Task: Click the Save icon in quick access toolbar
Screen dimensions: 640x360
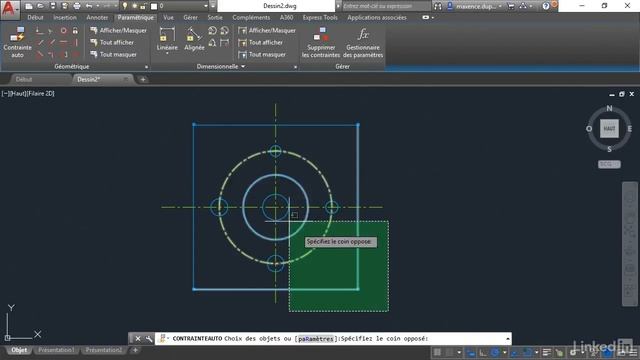Action: coord(53,6)
